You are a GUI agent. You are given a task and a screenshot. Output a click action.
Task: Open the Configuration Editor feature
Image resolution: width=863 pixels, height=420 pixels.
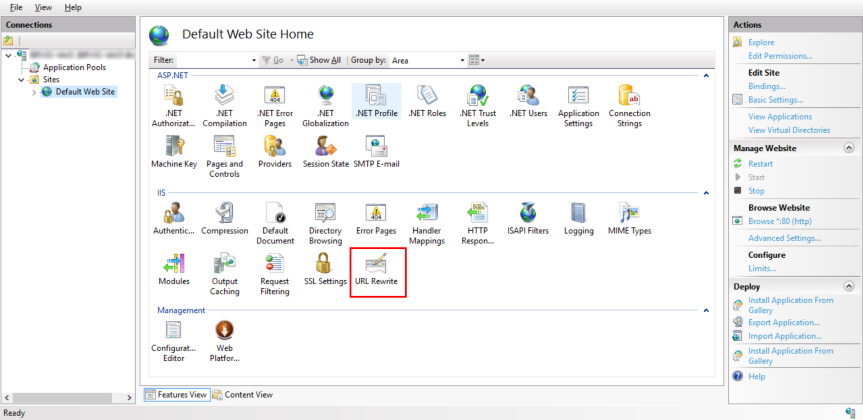pos(174,341)
